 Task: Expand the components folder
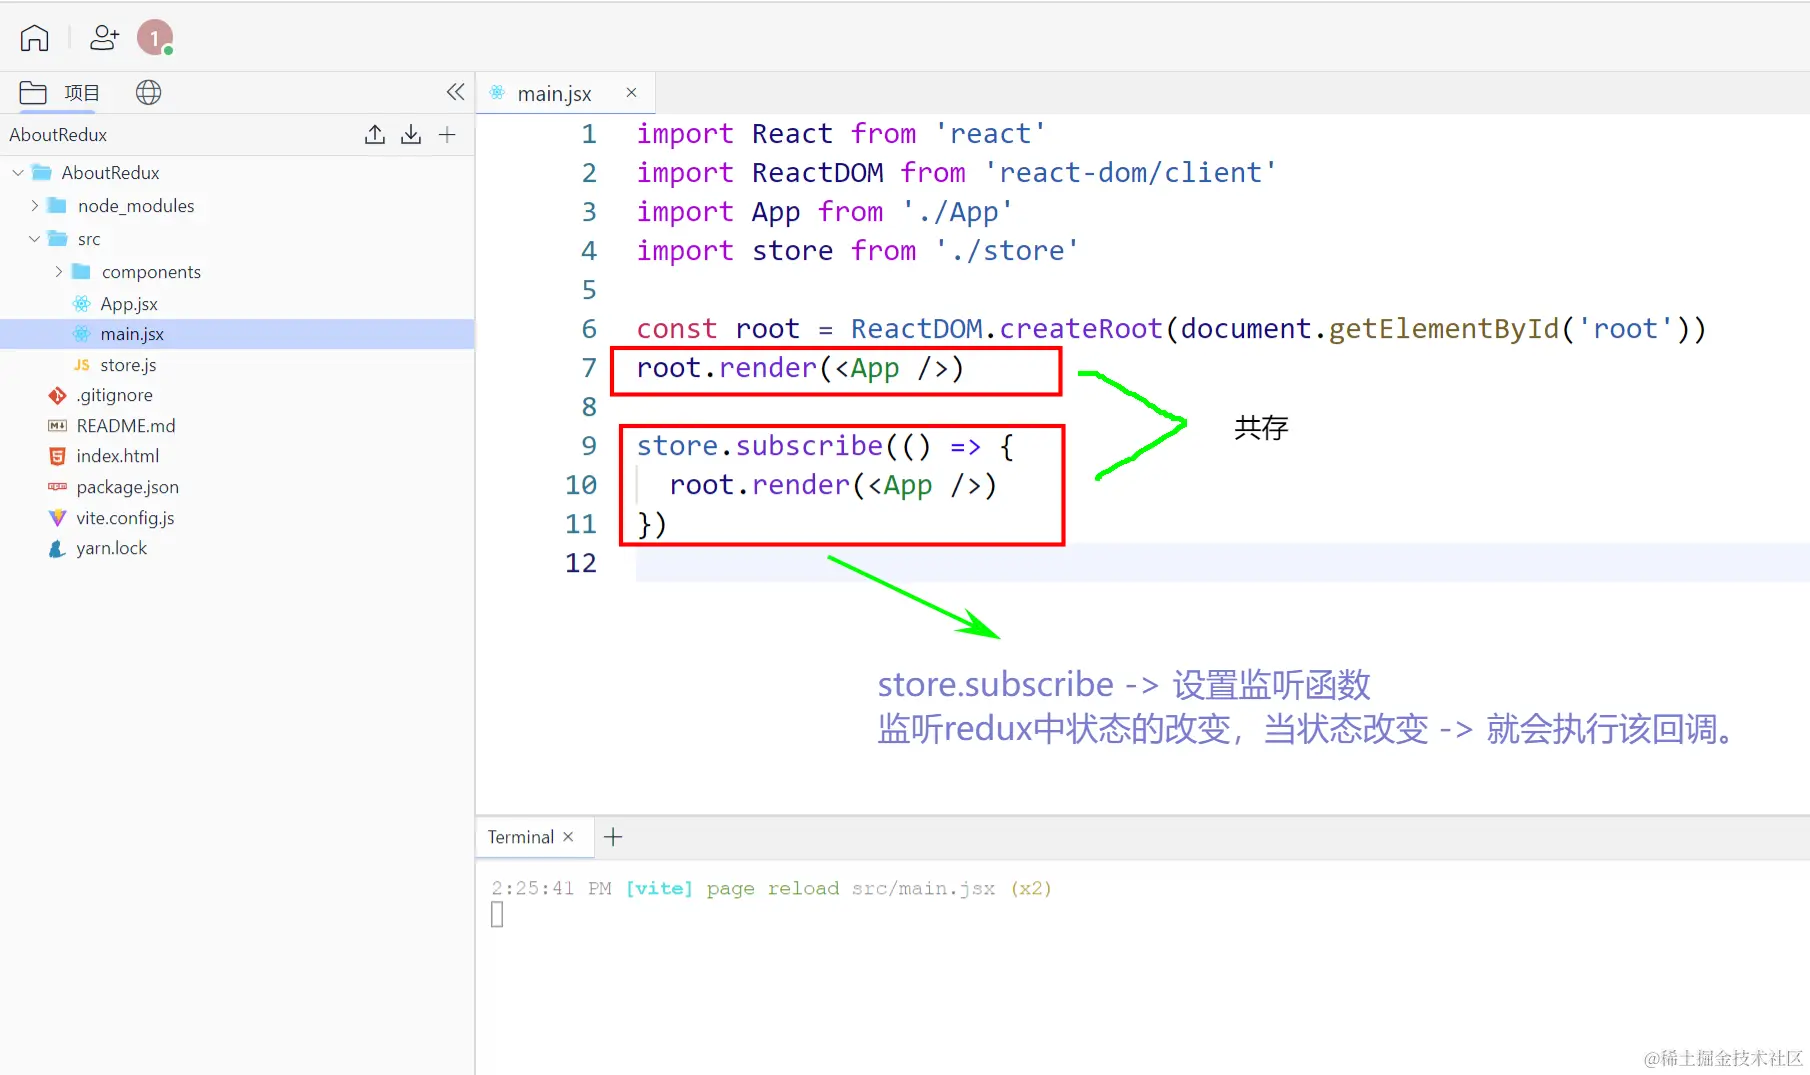59,272
